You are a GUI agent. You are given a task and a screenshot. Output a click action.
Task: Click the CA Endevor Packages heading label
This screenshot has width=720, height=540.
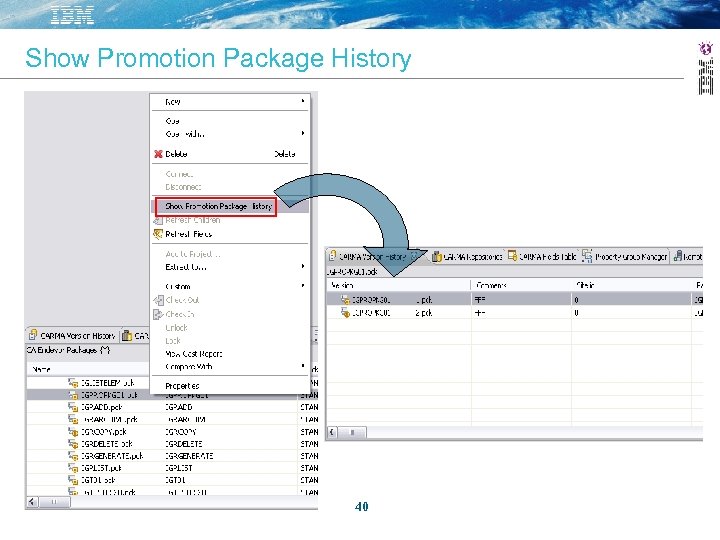68,350
